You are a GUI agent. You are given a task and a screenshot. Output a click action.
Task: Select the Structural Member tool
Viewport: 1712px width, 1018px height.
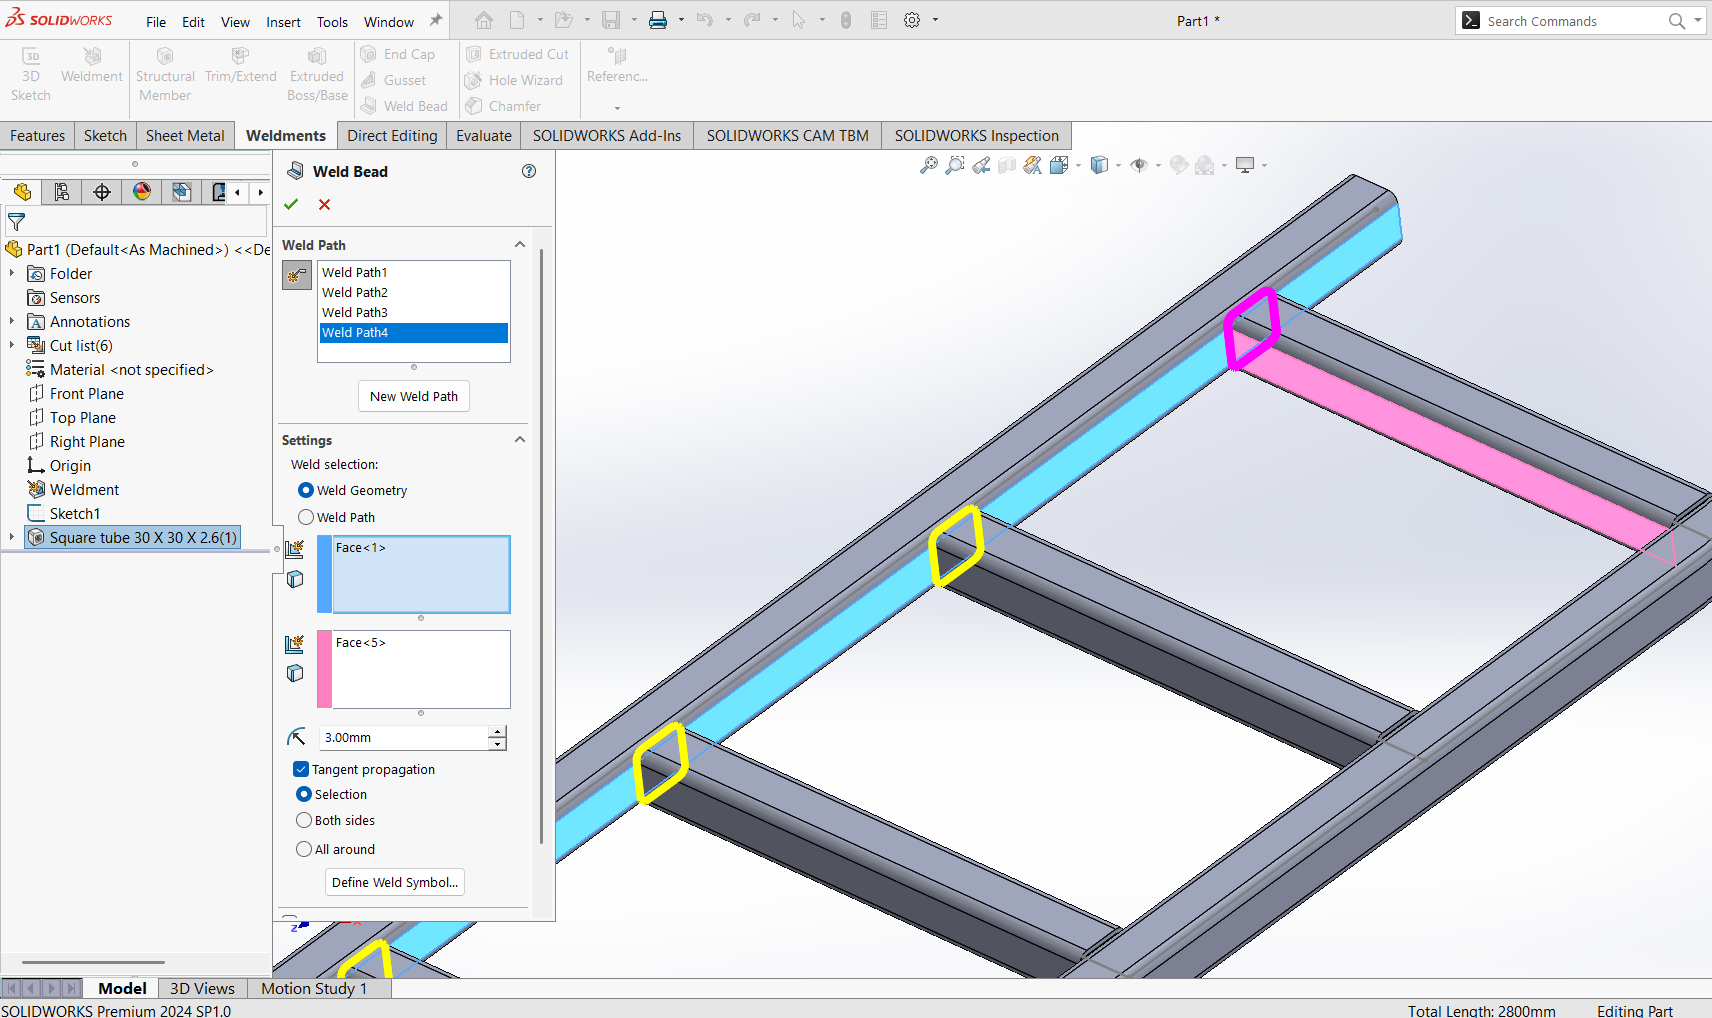(165, 75)
